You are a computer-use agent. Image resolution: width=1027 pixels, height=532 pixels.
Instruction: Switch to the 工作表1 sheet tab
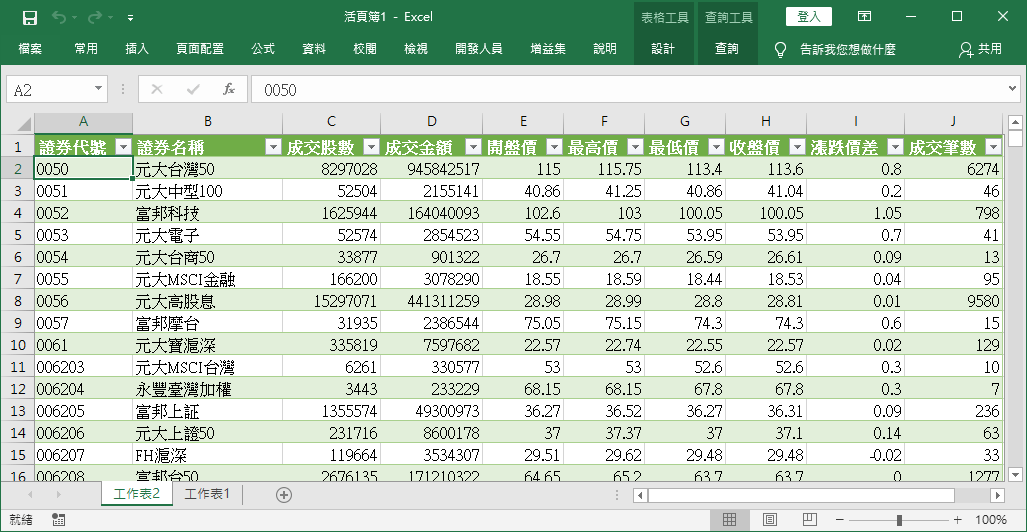point(208,494)
